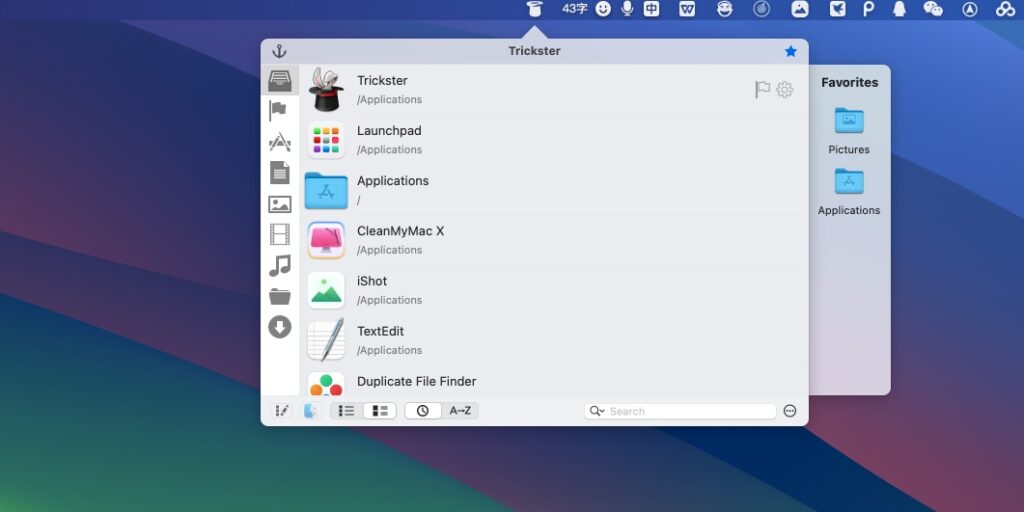Click the microphone menu bar icon
Viewport: 1024px width, 512px height.
[x=628, y=9]
